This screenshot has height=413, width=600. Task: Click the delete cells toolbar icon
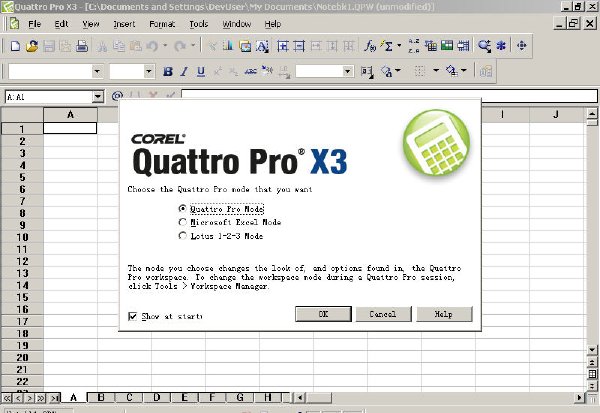(x=299, y=46)
